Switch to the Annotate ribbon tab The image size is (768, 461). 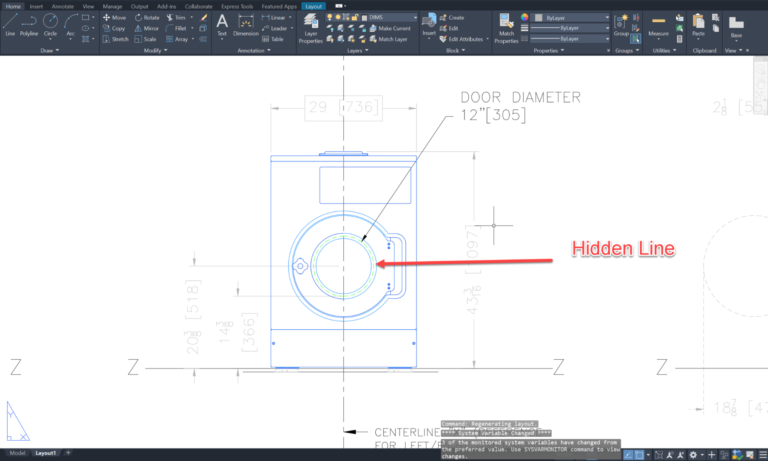pos(63,6)
